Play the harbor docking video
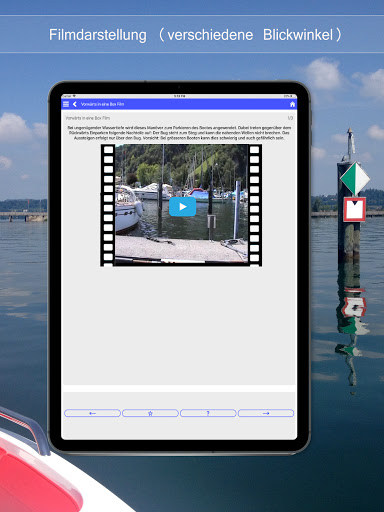384x512 pixels. click(182, 207)
